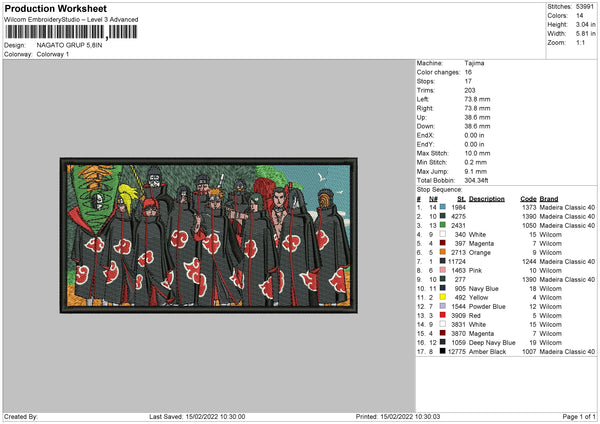Select the min stitch value "0.2 mm"
600x424 pixels.
point(476,162)
